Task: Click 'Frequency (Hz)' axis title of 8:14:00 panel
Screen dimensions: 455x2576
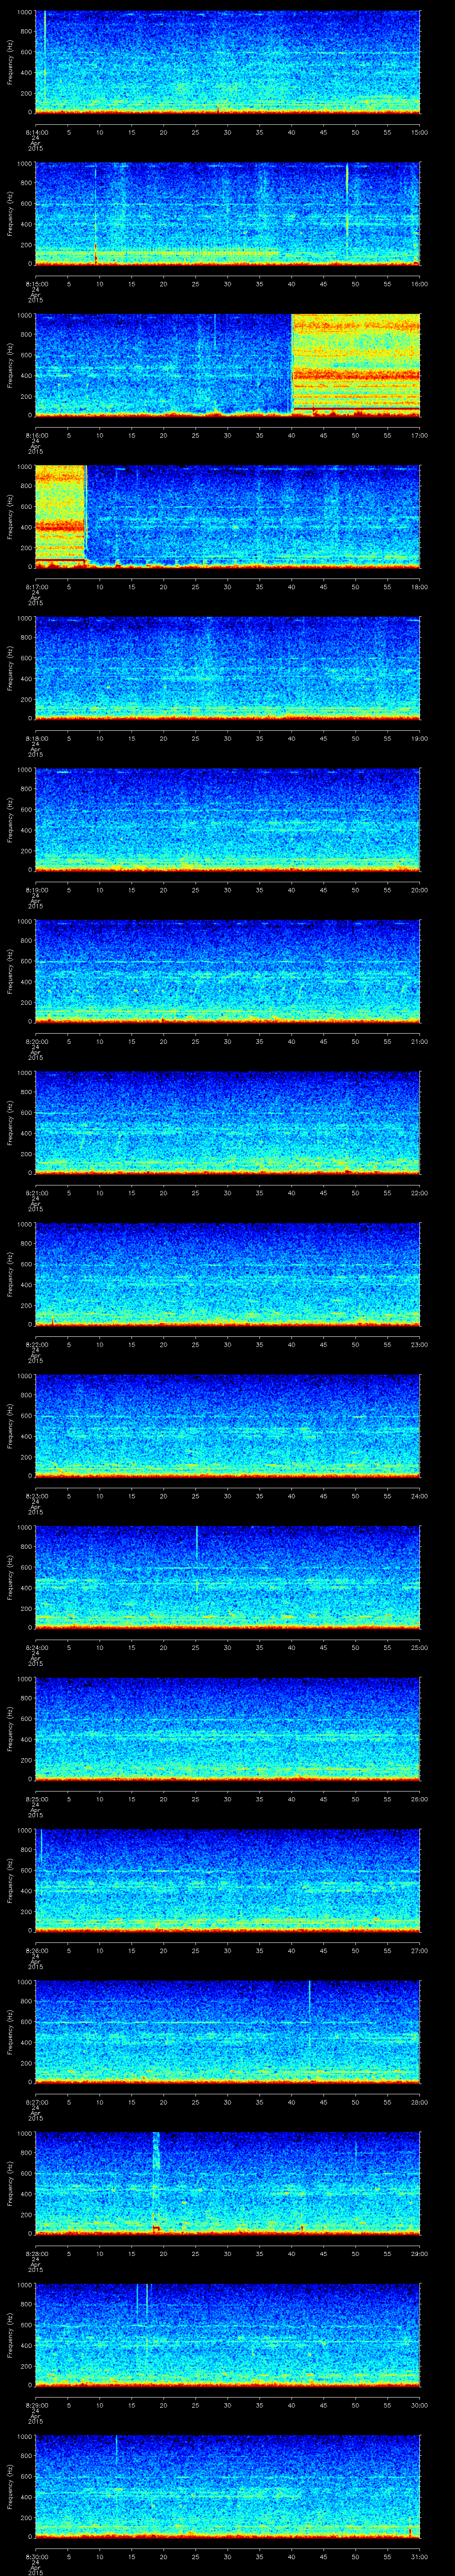Action: 10,62
